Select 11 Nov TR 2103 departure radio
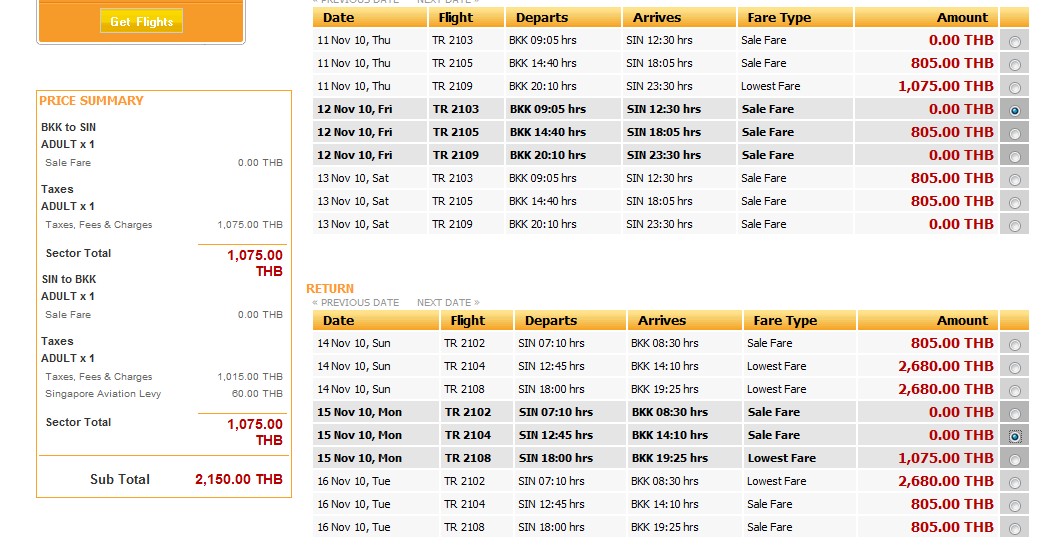Viewport: 1042px width, 552px height. [1015, 41]
